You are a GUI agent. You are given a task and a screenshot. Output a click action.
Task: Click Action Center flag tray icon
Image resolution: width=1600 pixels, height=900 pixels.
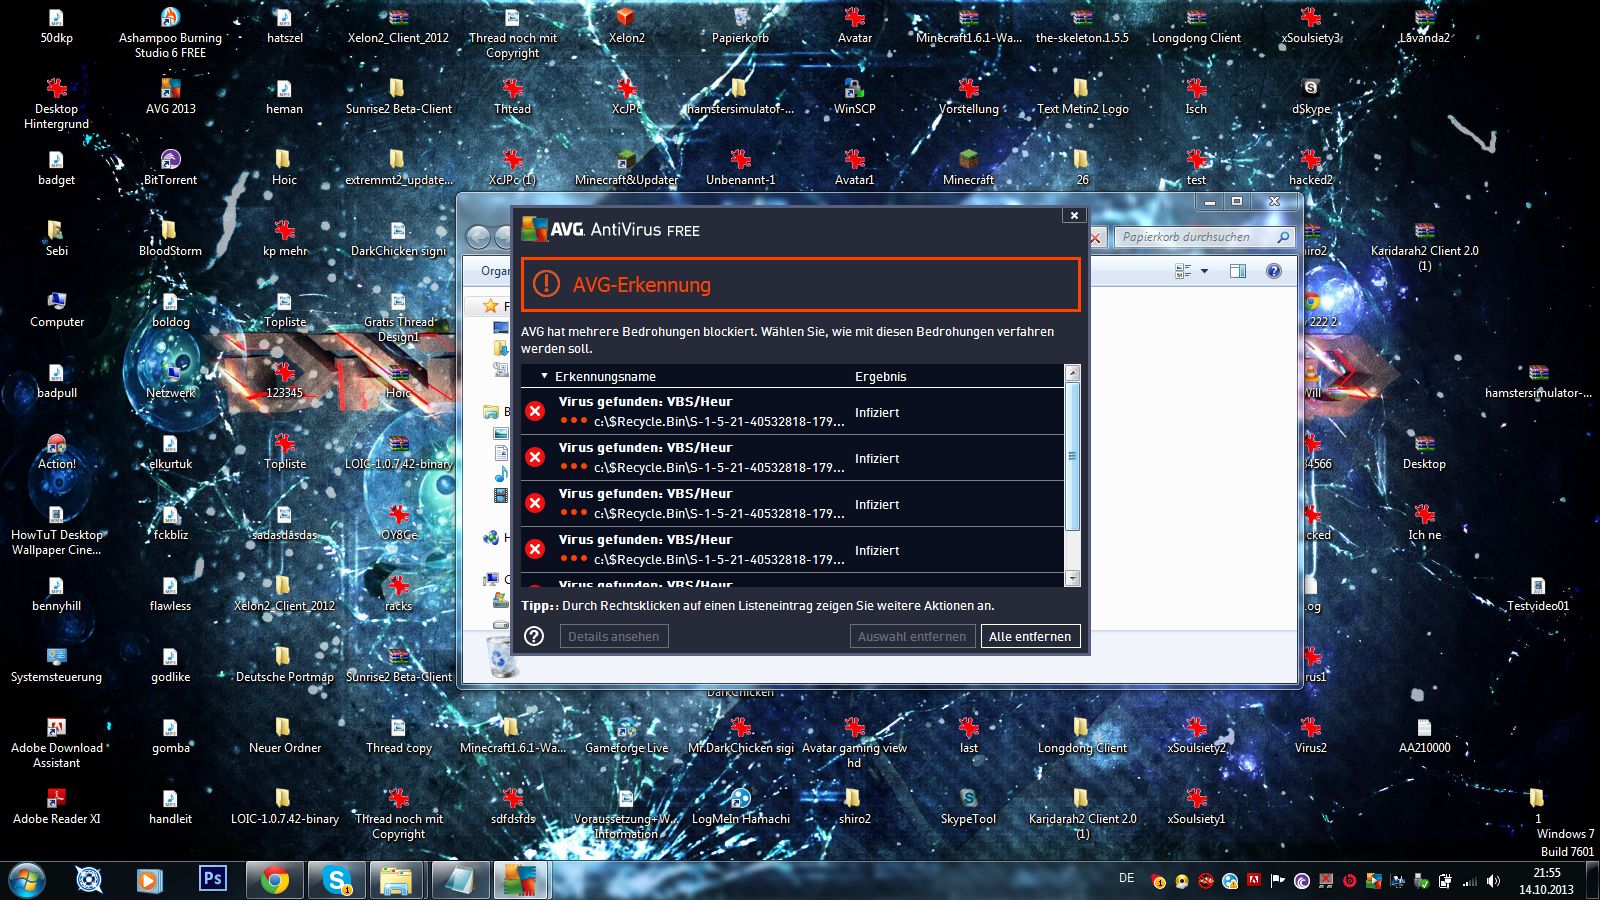tap(1277, 881)
